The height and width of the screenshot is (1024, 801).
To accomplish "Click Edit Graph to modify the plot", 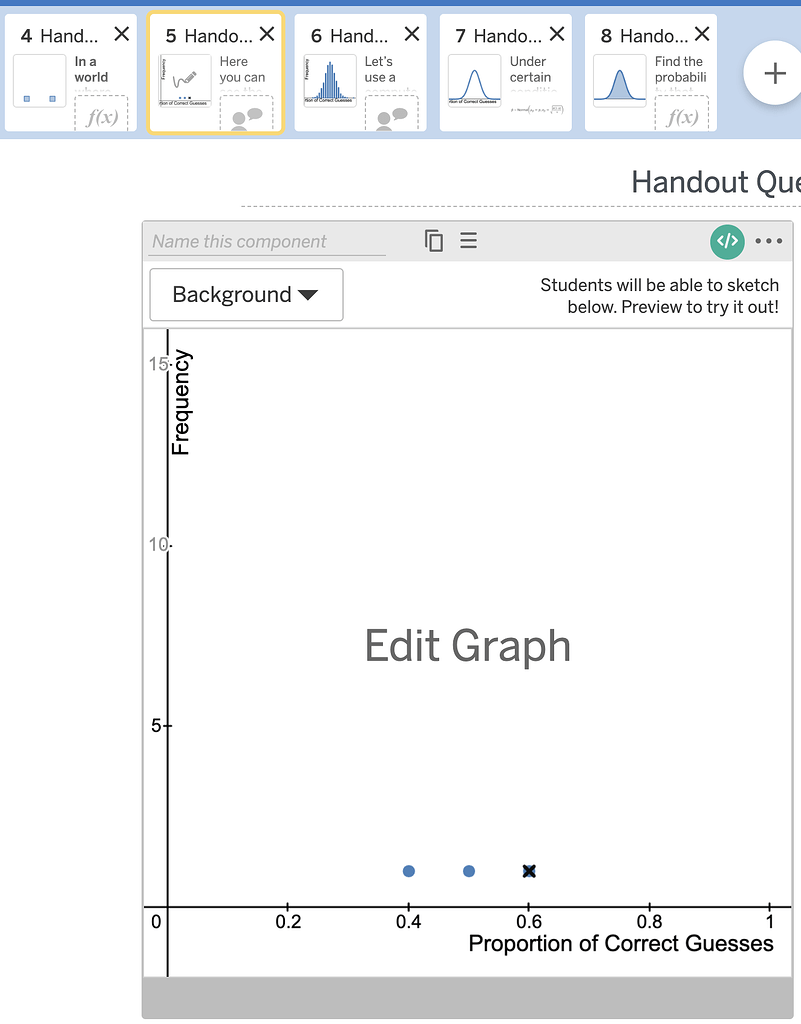I will coord(467,646).
